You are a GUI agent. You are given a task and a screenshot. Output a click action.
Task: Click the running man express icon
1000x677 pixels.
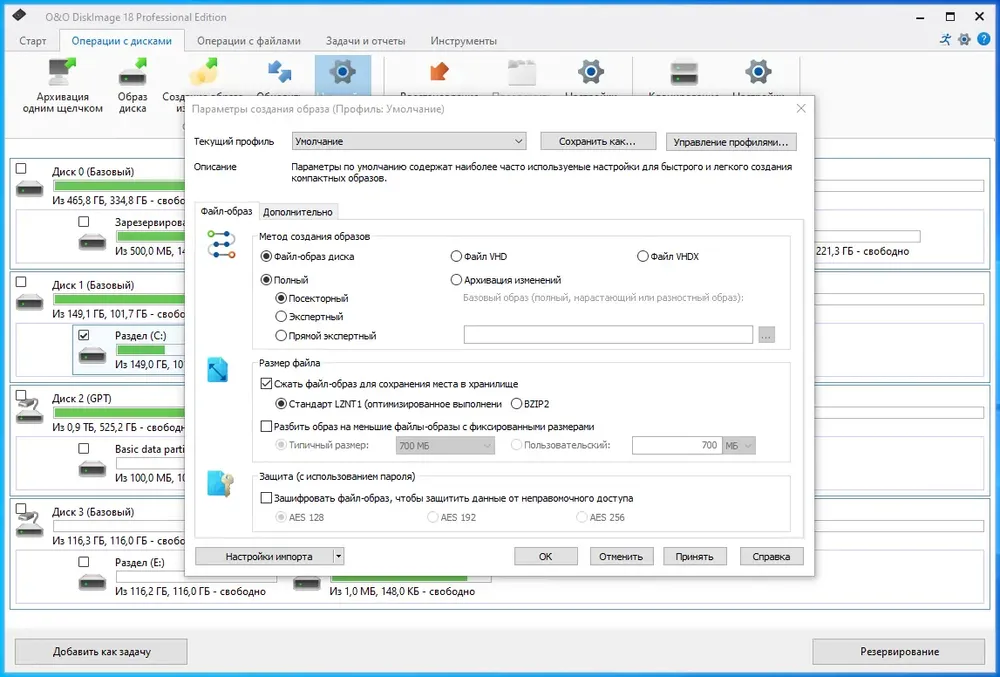coord(945,40)
